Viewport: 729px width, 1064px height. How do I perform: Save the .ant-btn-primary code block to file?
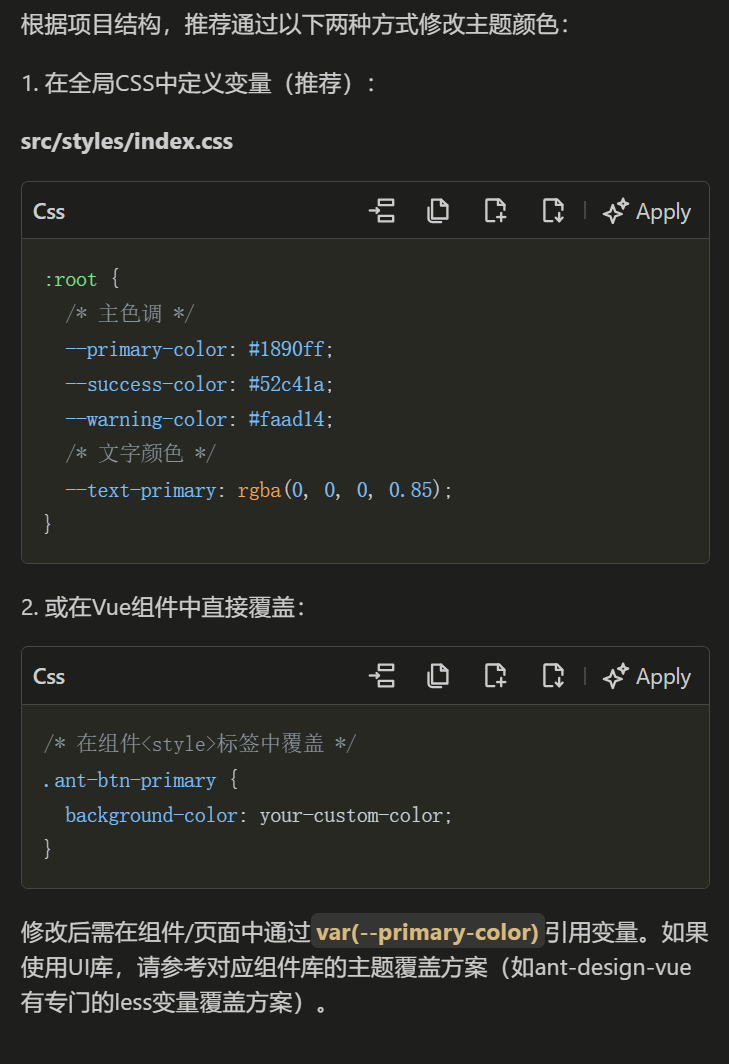pos(553,676)
